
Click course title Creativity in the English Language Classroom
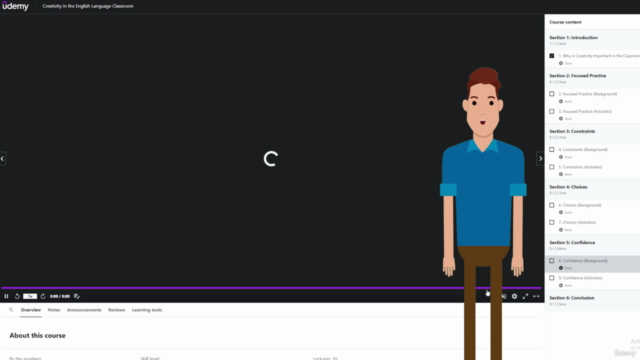coord(88,6)
